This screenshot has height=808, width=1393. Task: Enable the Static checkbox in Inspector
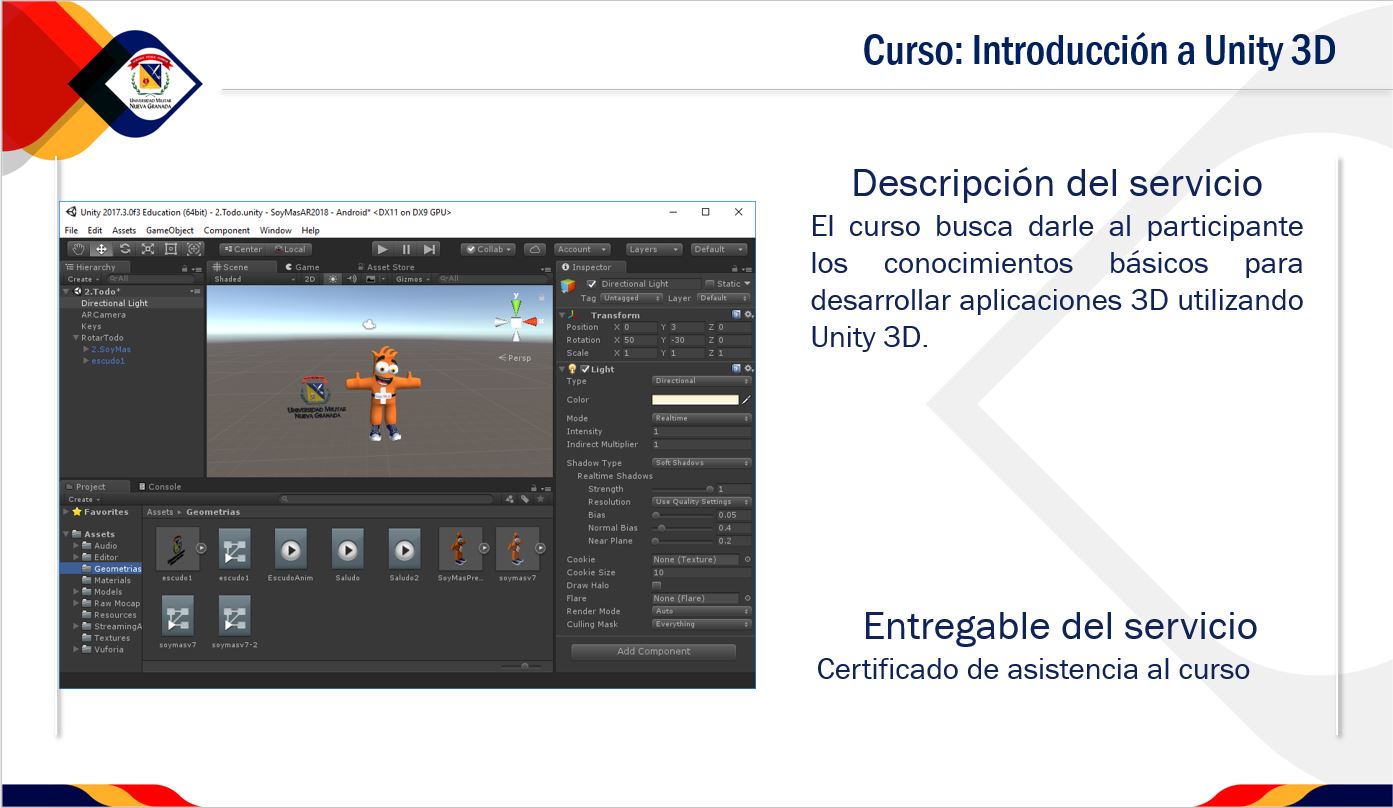710,284
